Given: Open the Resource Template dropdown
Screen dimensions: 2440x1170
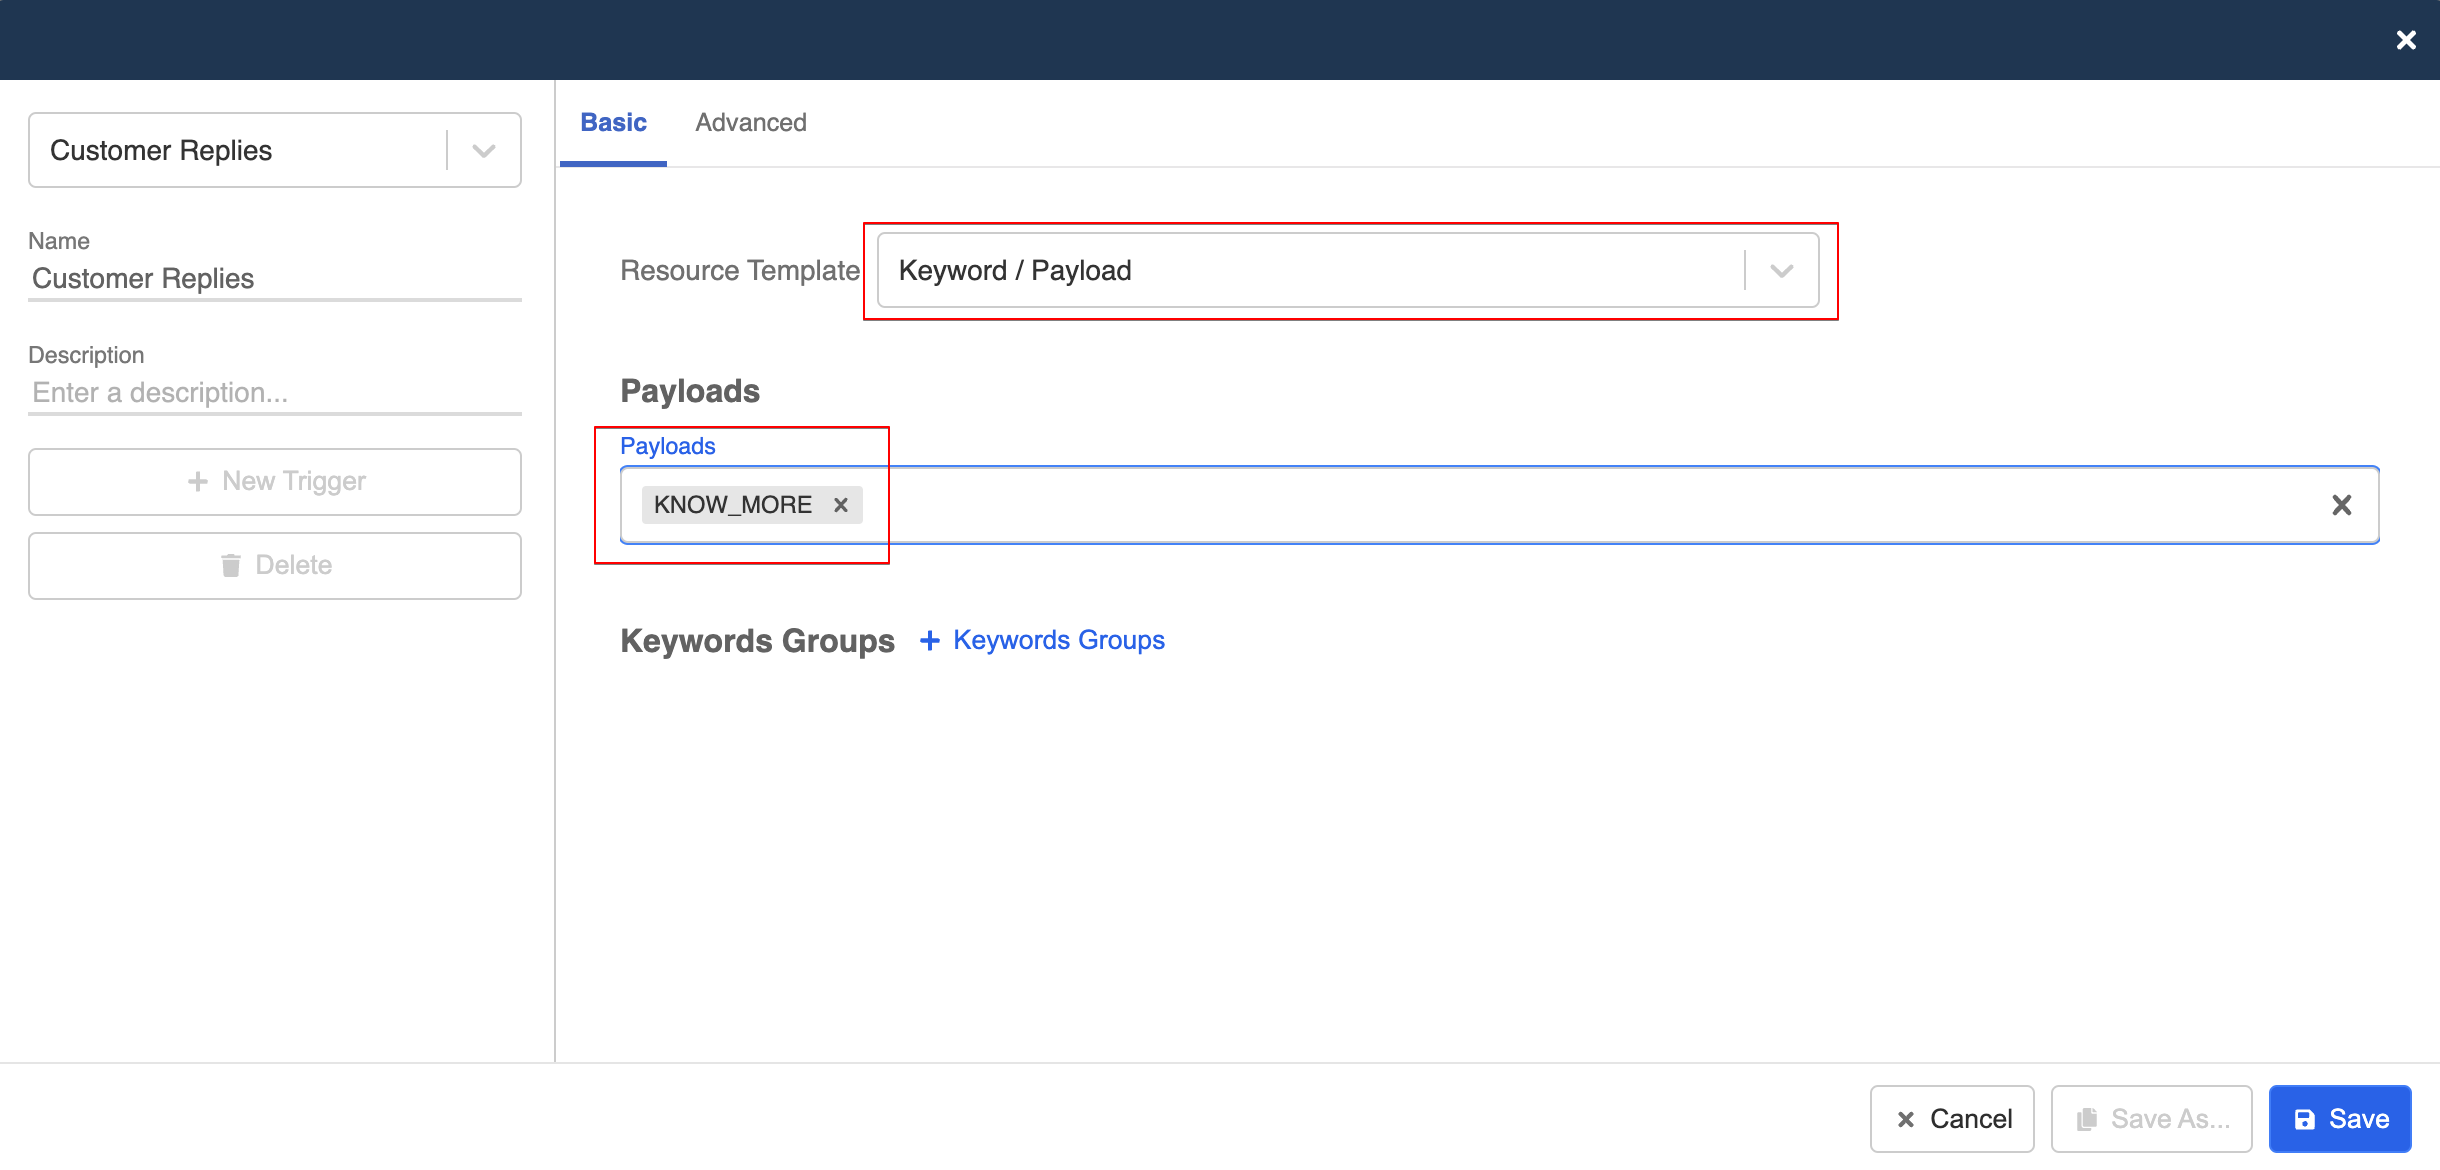Looking at the screenshot, I should (x=1779, y=269).
